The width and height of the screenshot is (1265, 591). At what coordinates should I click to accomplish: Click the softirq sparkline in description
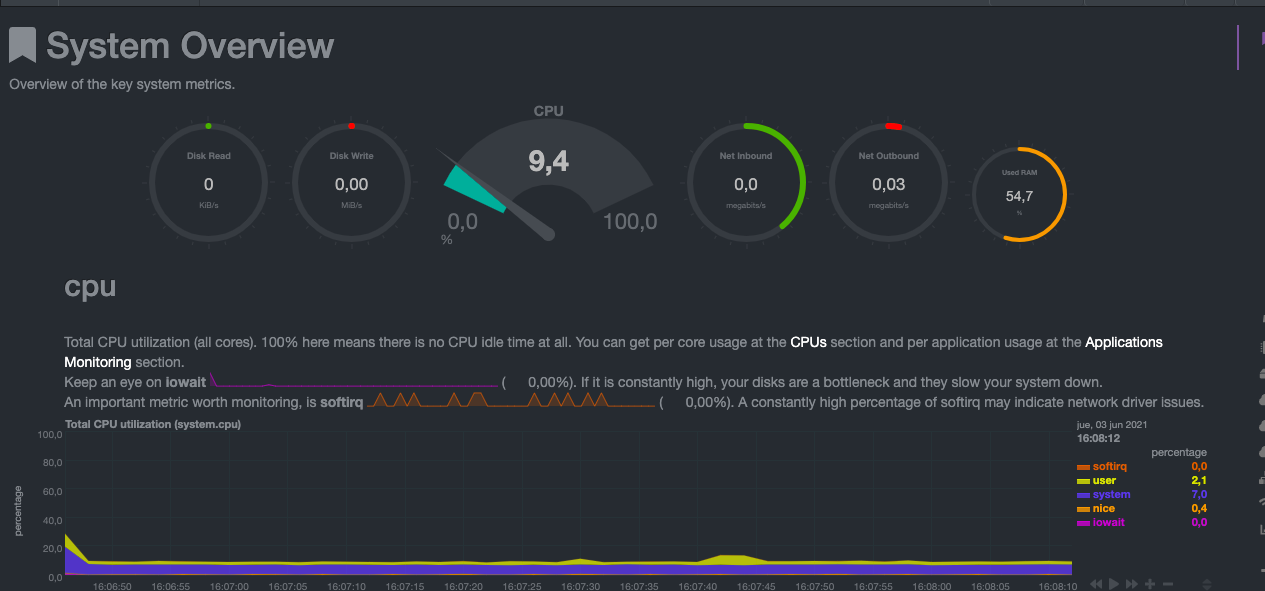(510, 402)
